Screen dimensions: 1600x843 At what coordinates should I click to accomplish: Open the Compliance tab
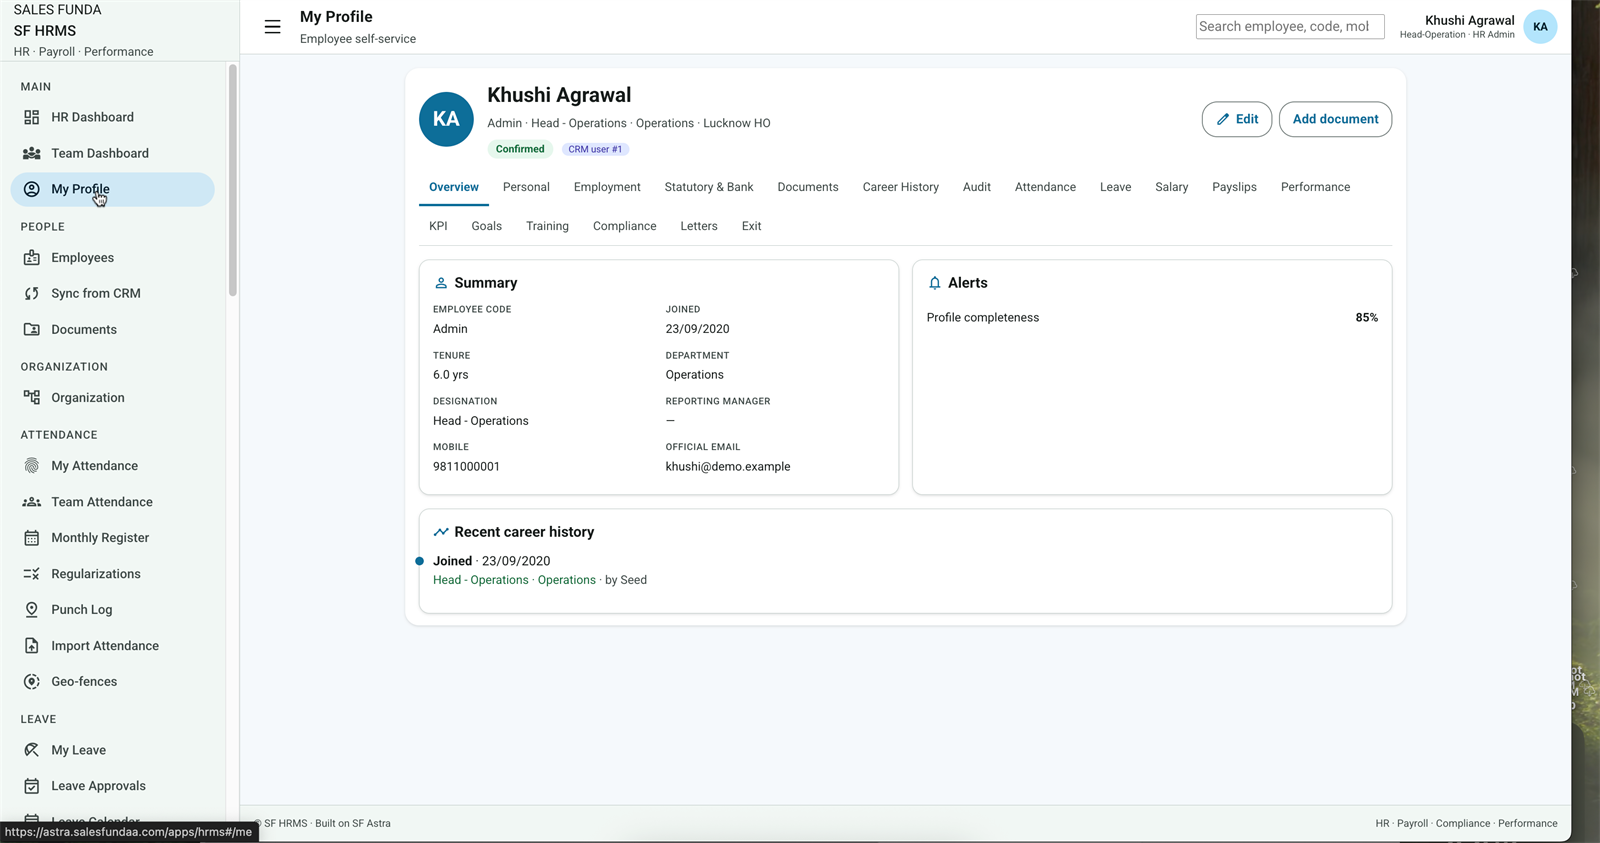click(x=625, y=226)
